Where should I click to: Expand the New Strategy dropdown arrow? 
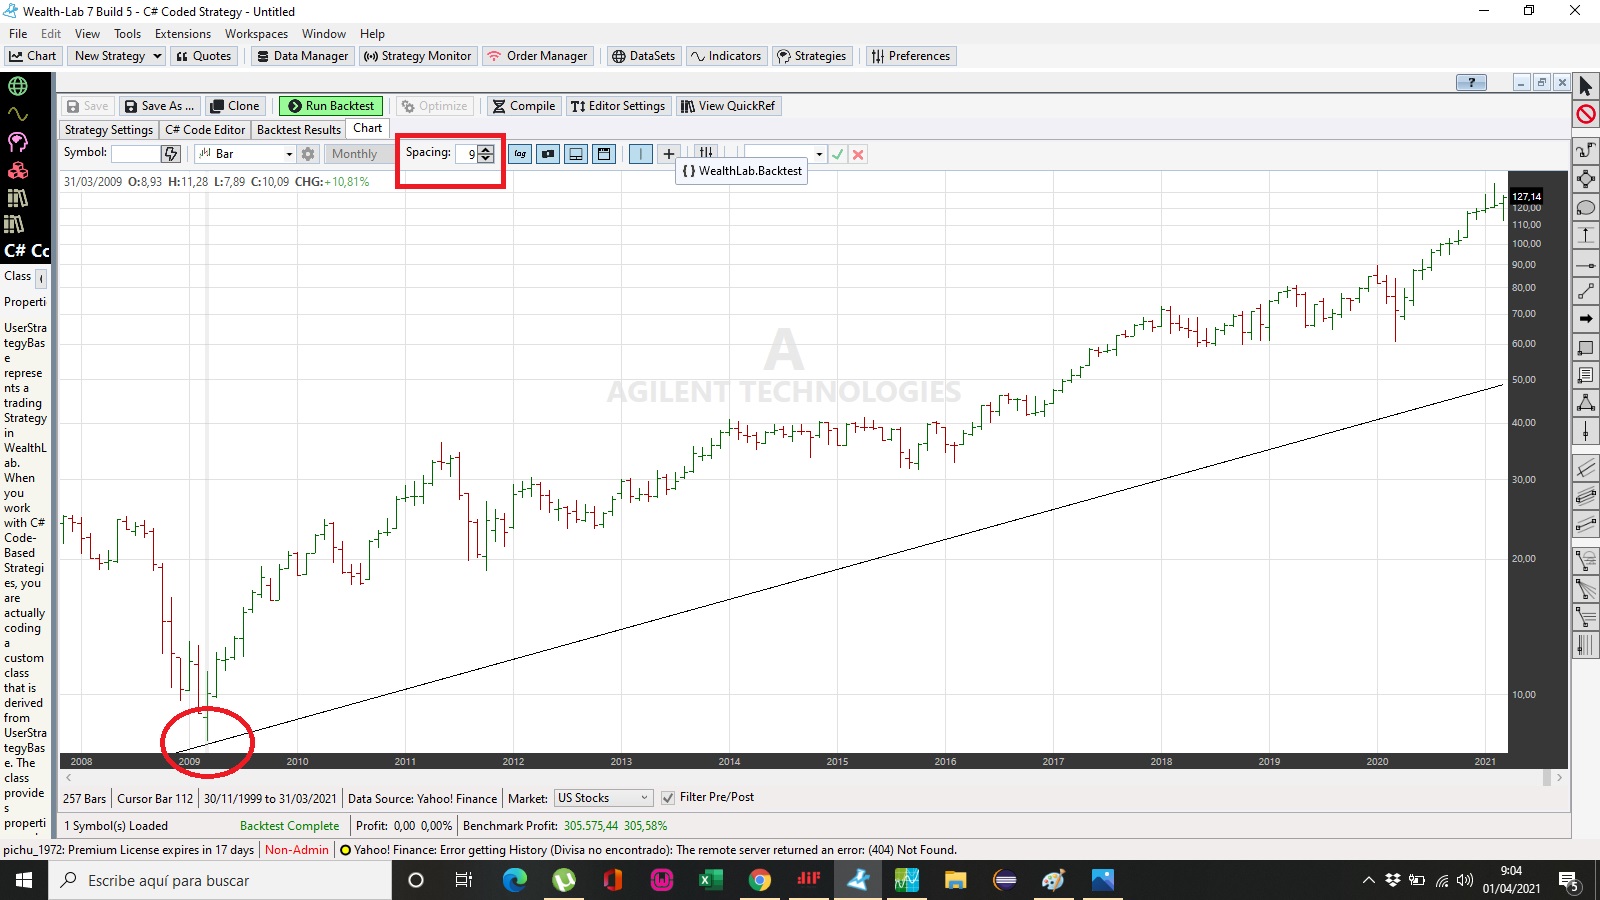coord(157,56)
